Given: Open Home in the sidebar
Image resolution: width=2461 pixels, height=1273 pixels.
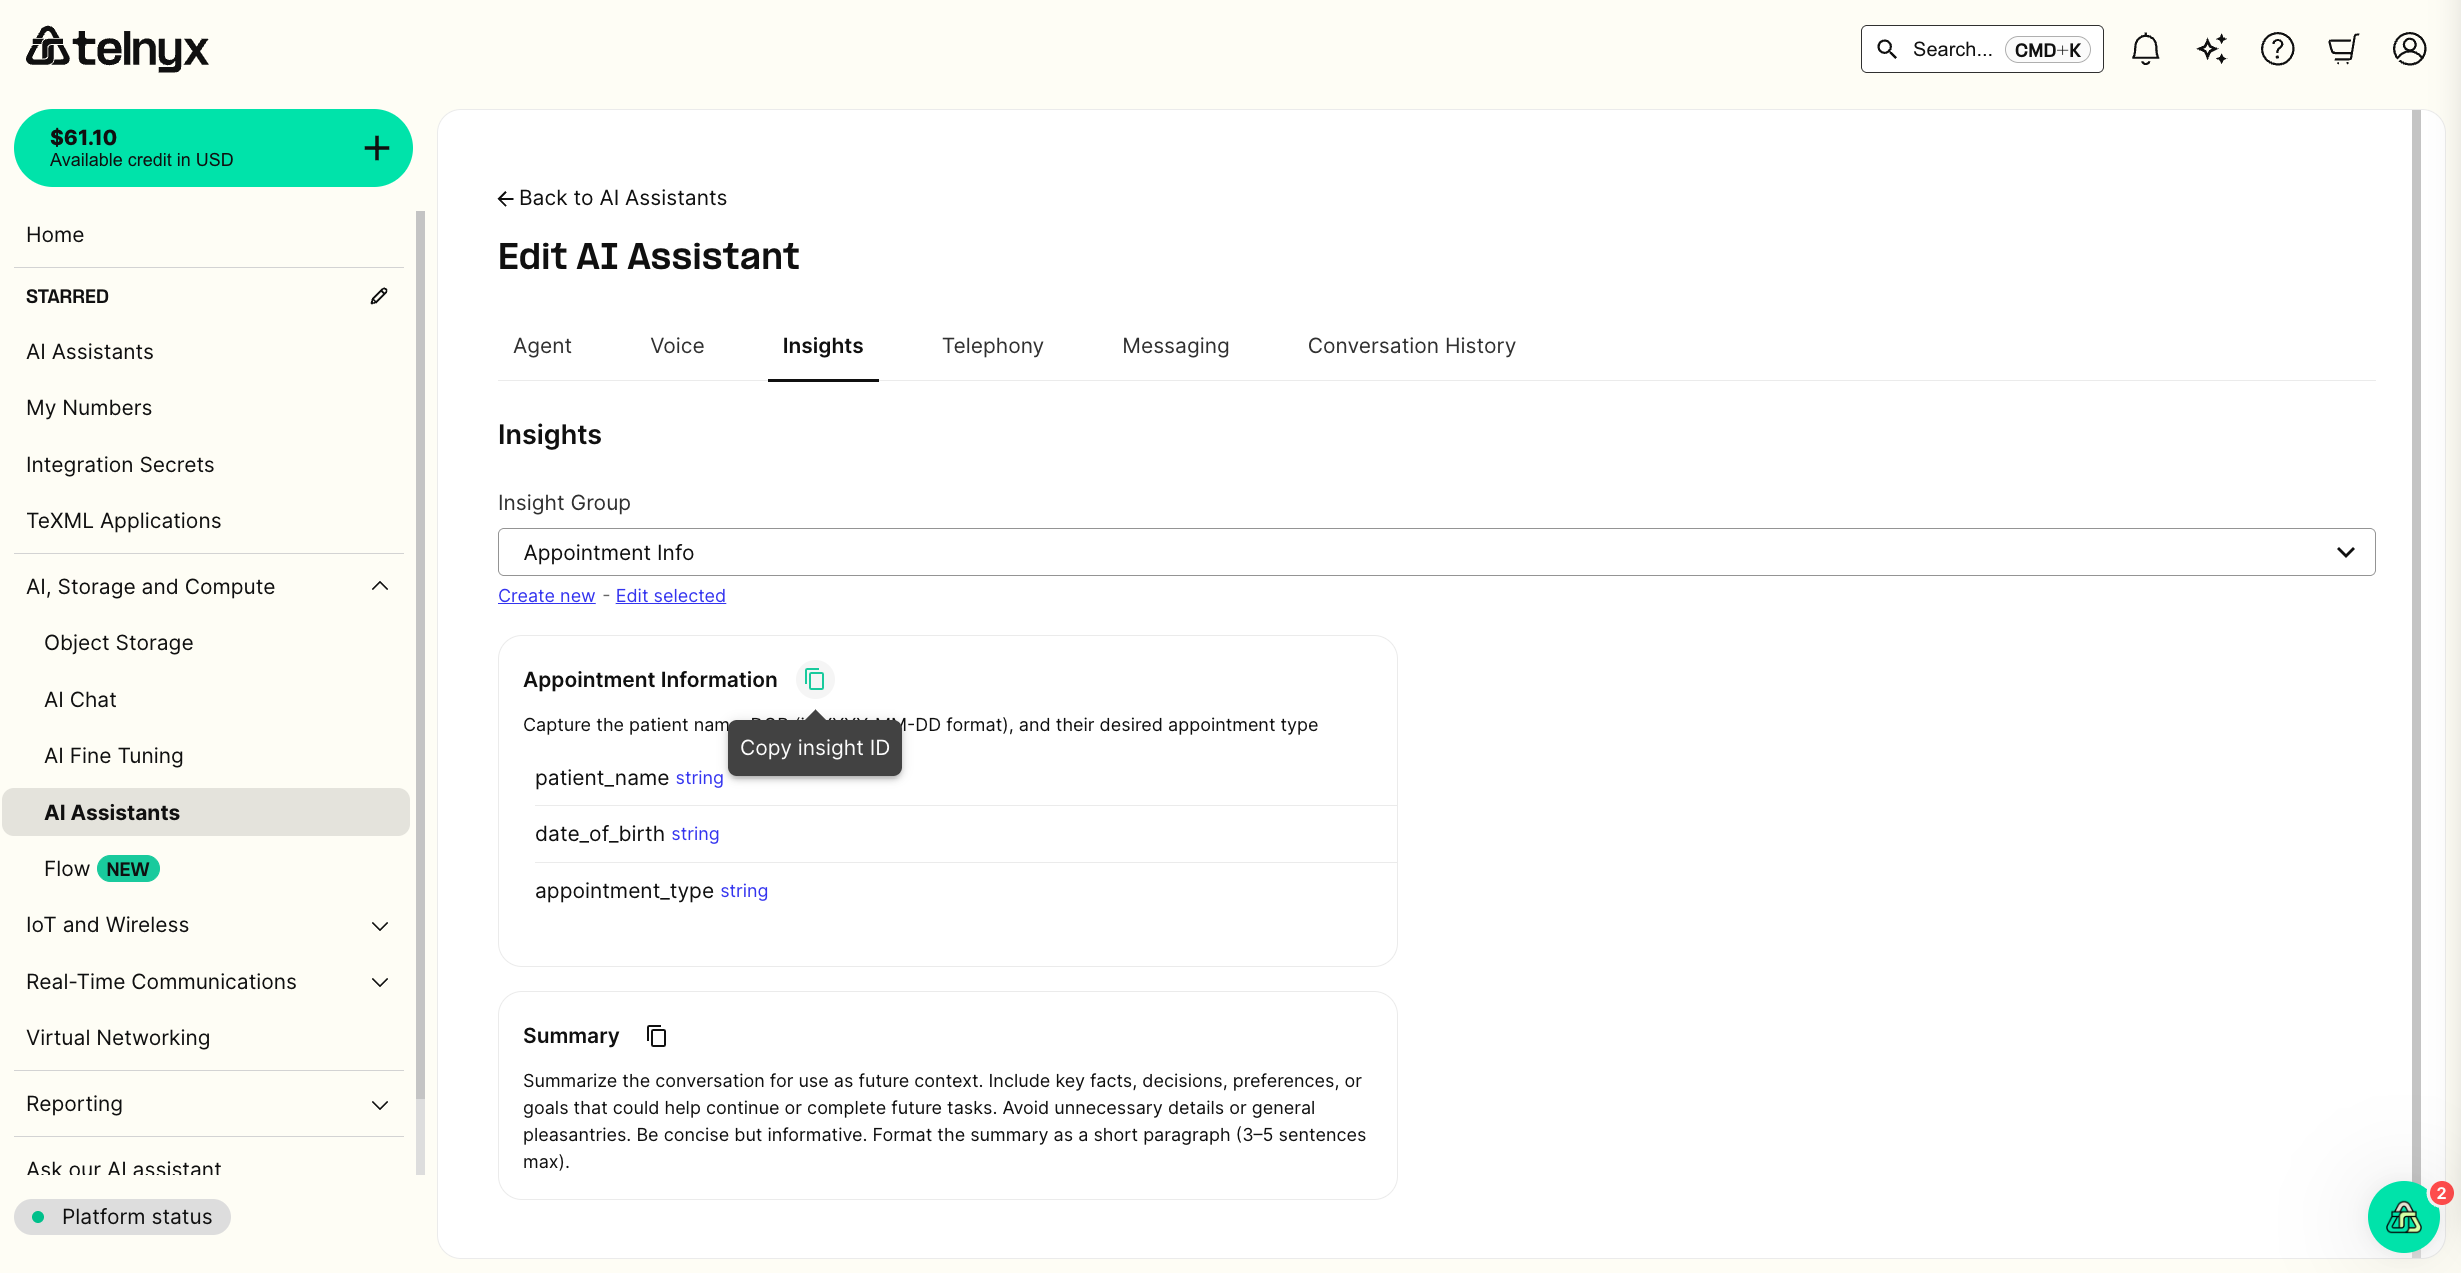Looking at the screenshot, I should (x=55, y=234).
